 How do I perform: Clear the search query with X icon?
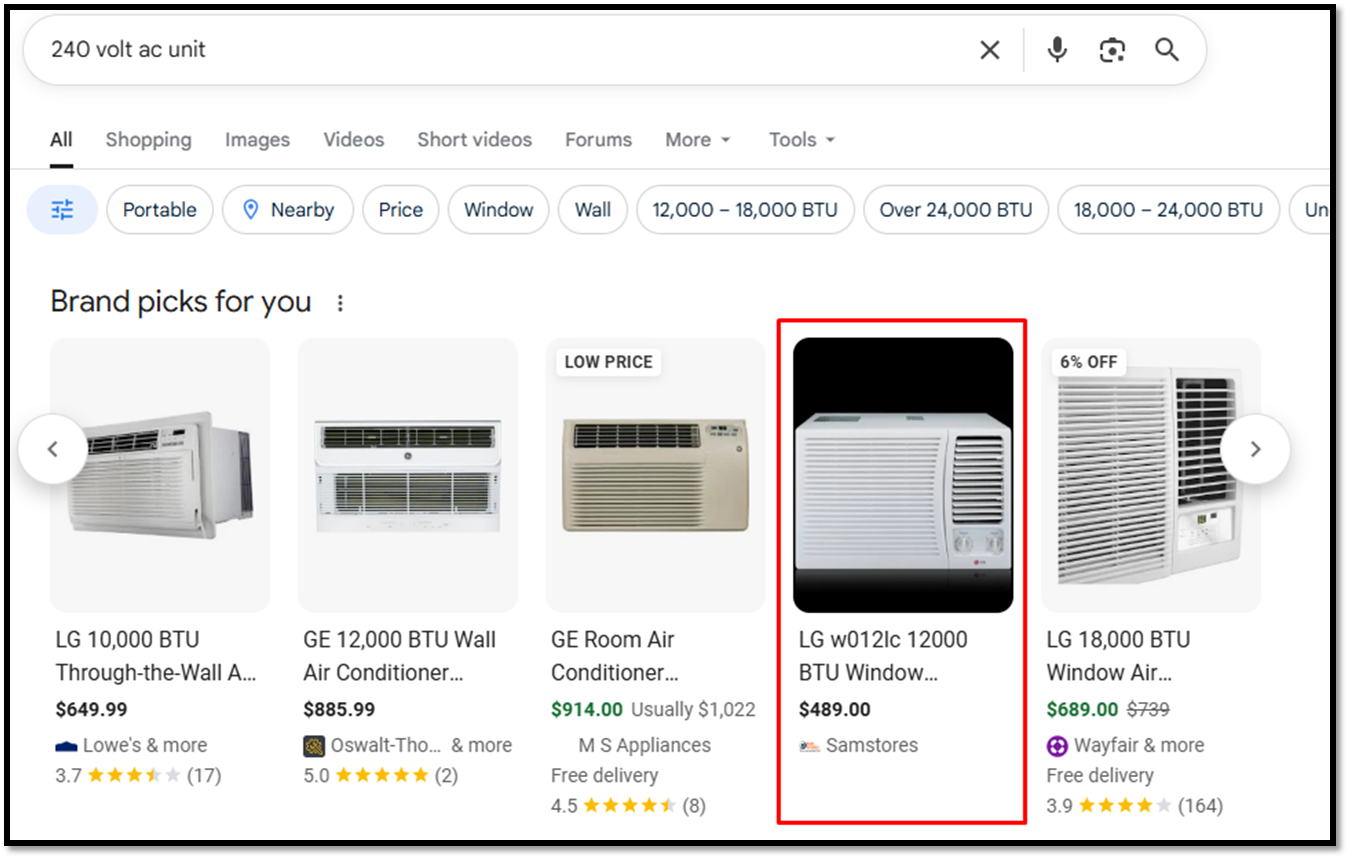(989, 50)
